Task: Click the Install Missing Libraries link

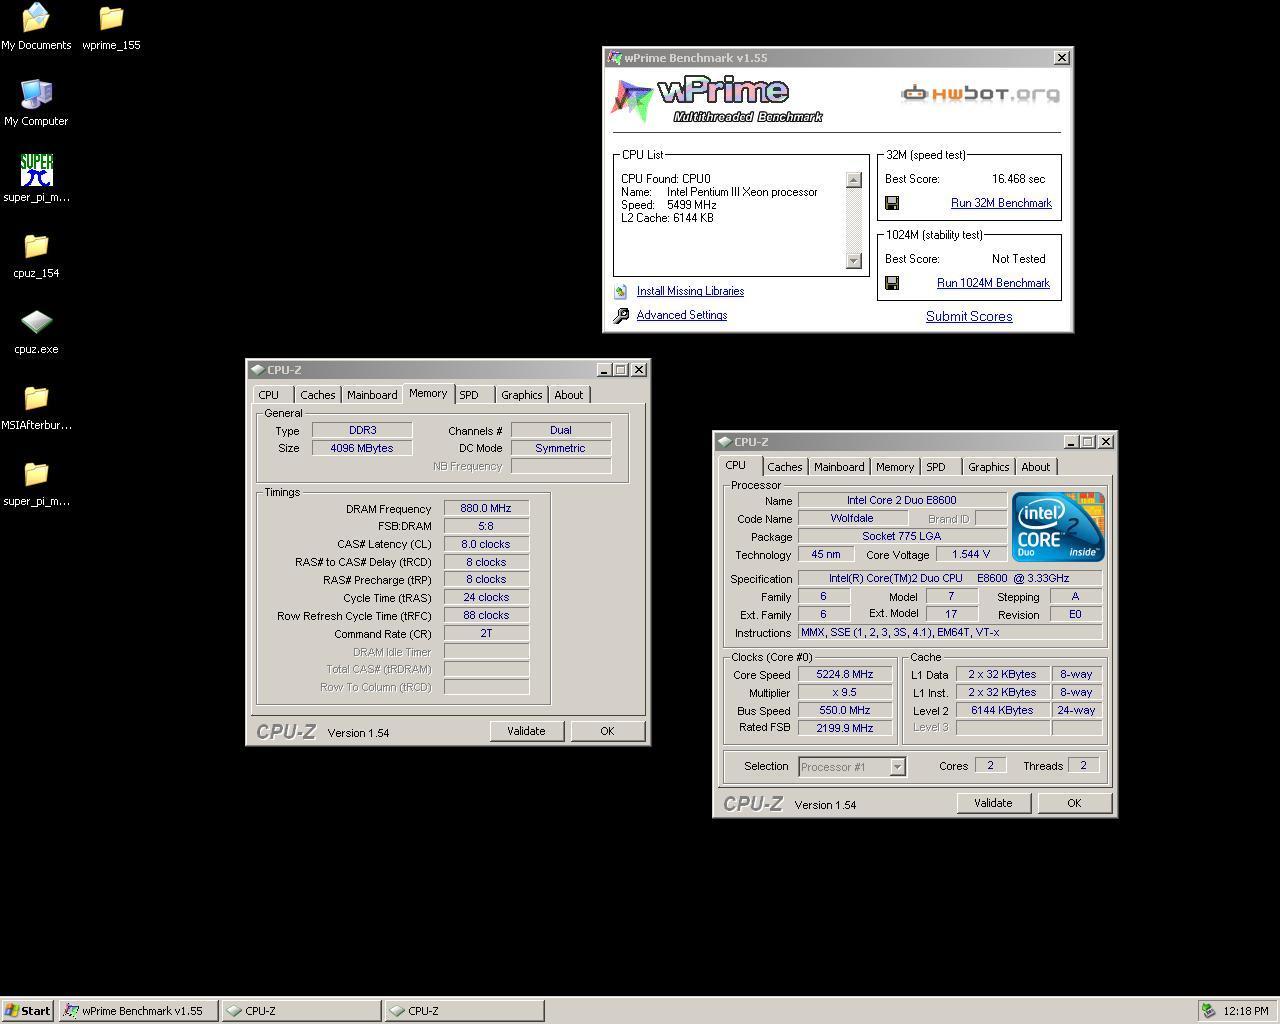Action: (x=690, y=291)
